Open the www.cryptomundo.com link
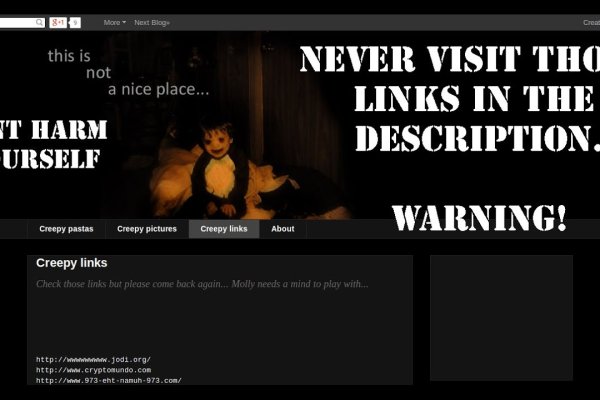This screenshot has height=400, width=600. point(93,370)
